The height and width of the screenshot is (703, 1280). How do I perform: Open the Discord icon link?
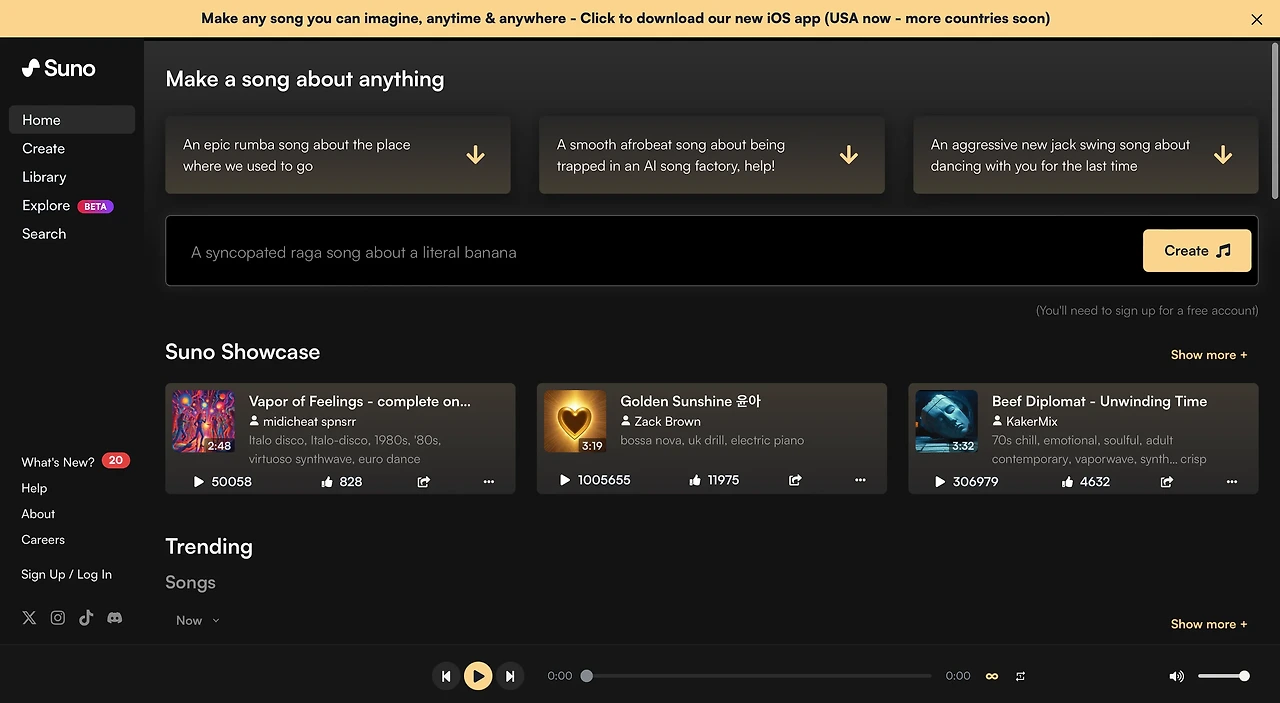coord(115,618)
